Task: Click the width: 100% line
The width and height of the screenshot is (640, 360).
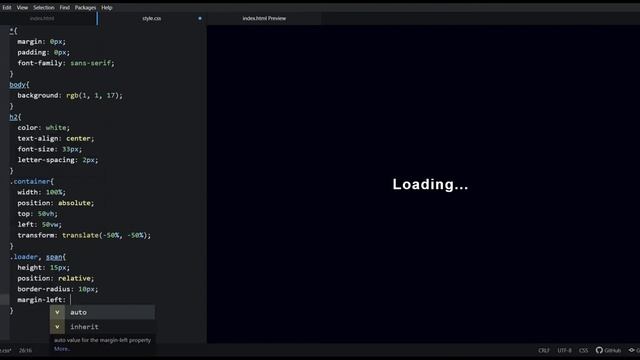Action: pyautogui.click(x=41, y=192)
